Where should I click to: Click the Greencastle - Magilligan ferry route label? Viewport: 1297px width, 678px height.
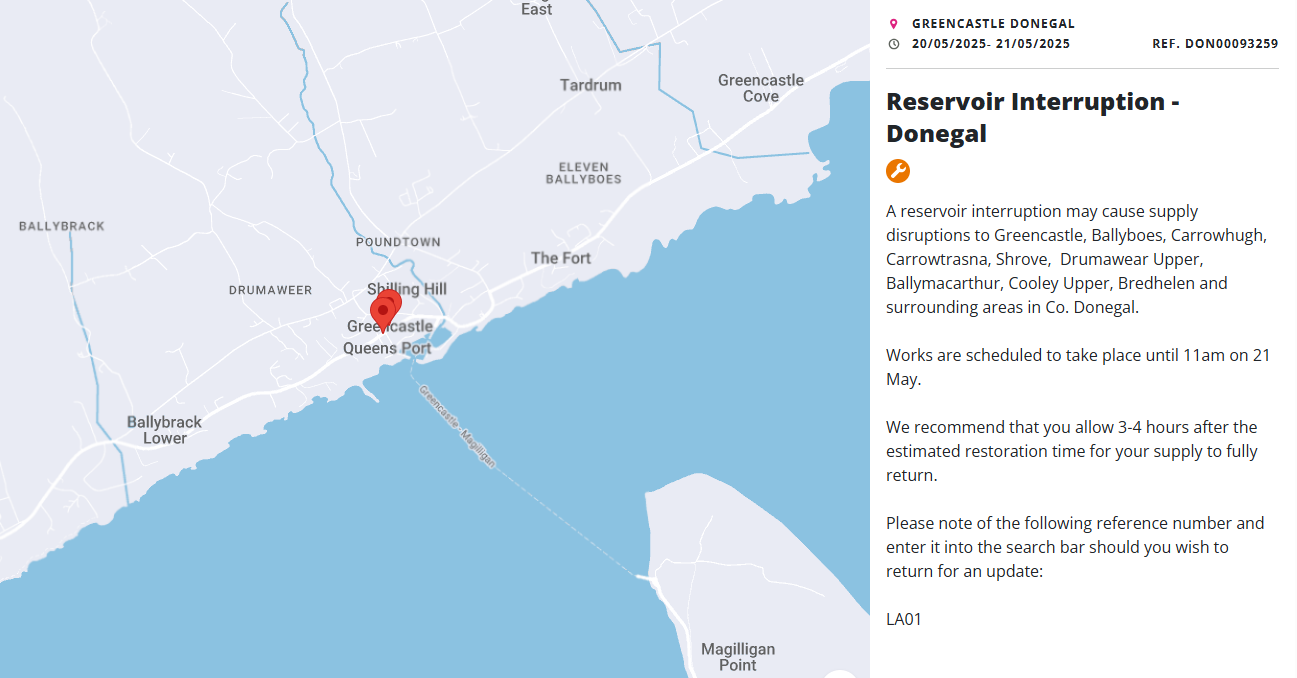[457, 426]
